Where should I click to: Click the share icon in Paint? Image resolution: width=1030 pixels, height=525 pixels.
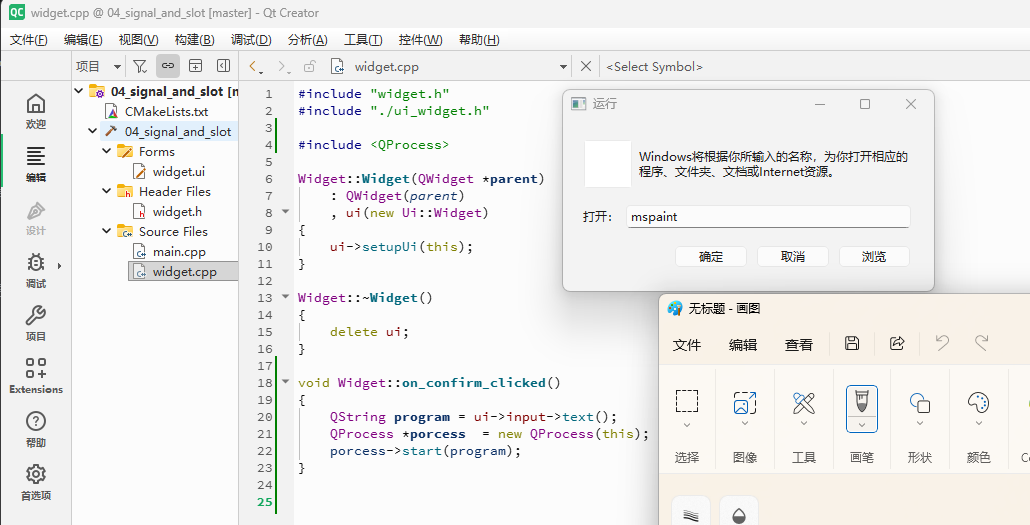(x=897, y=343)
